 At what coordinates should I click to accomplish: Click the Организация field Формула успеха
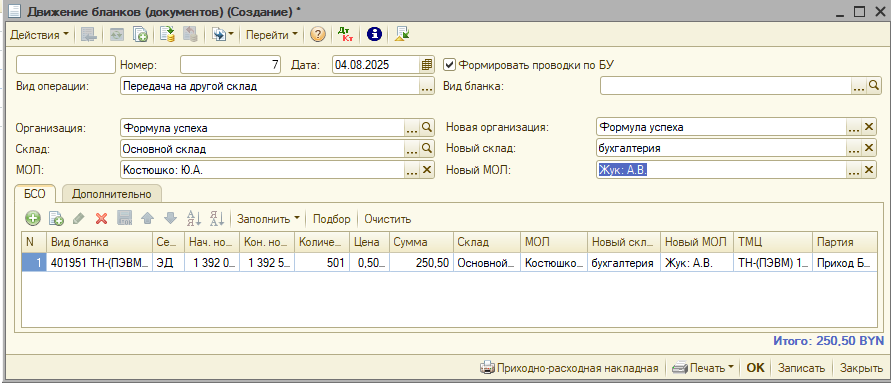coord(262,128)
